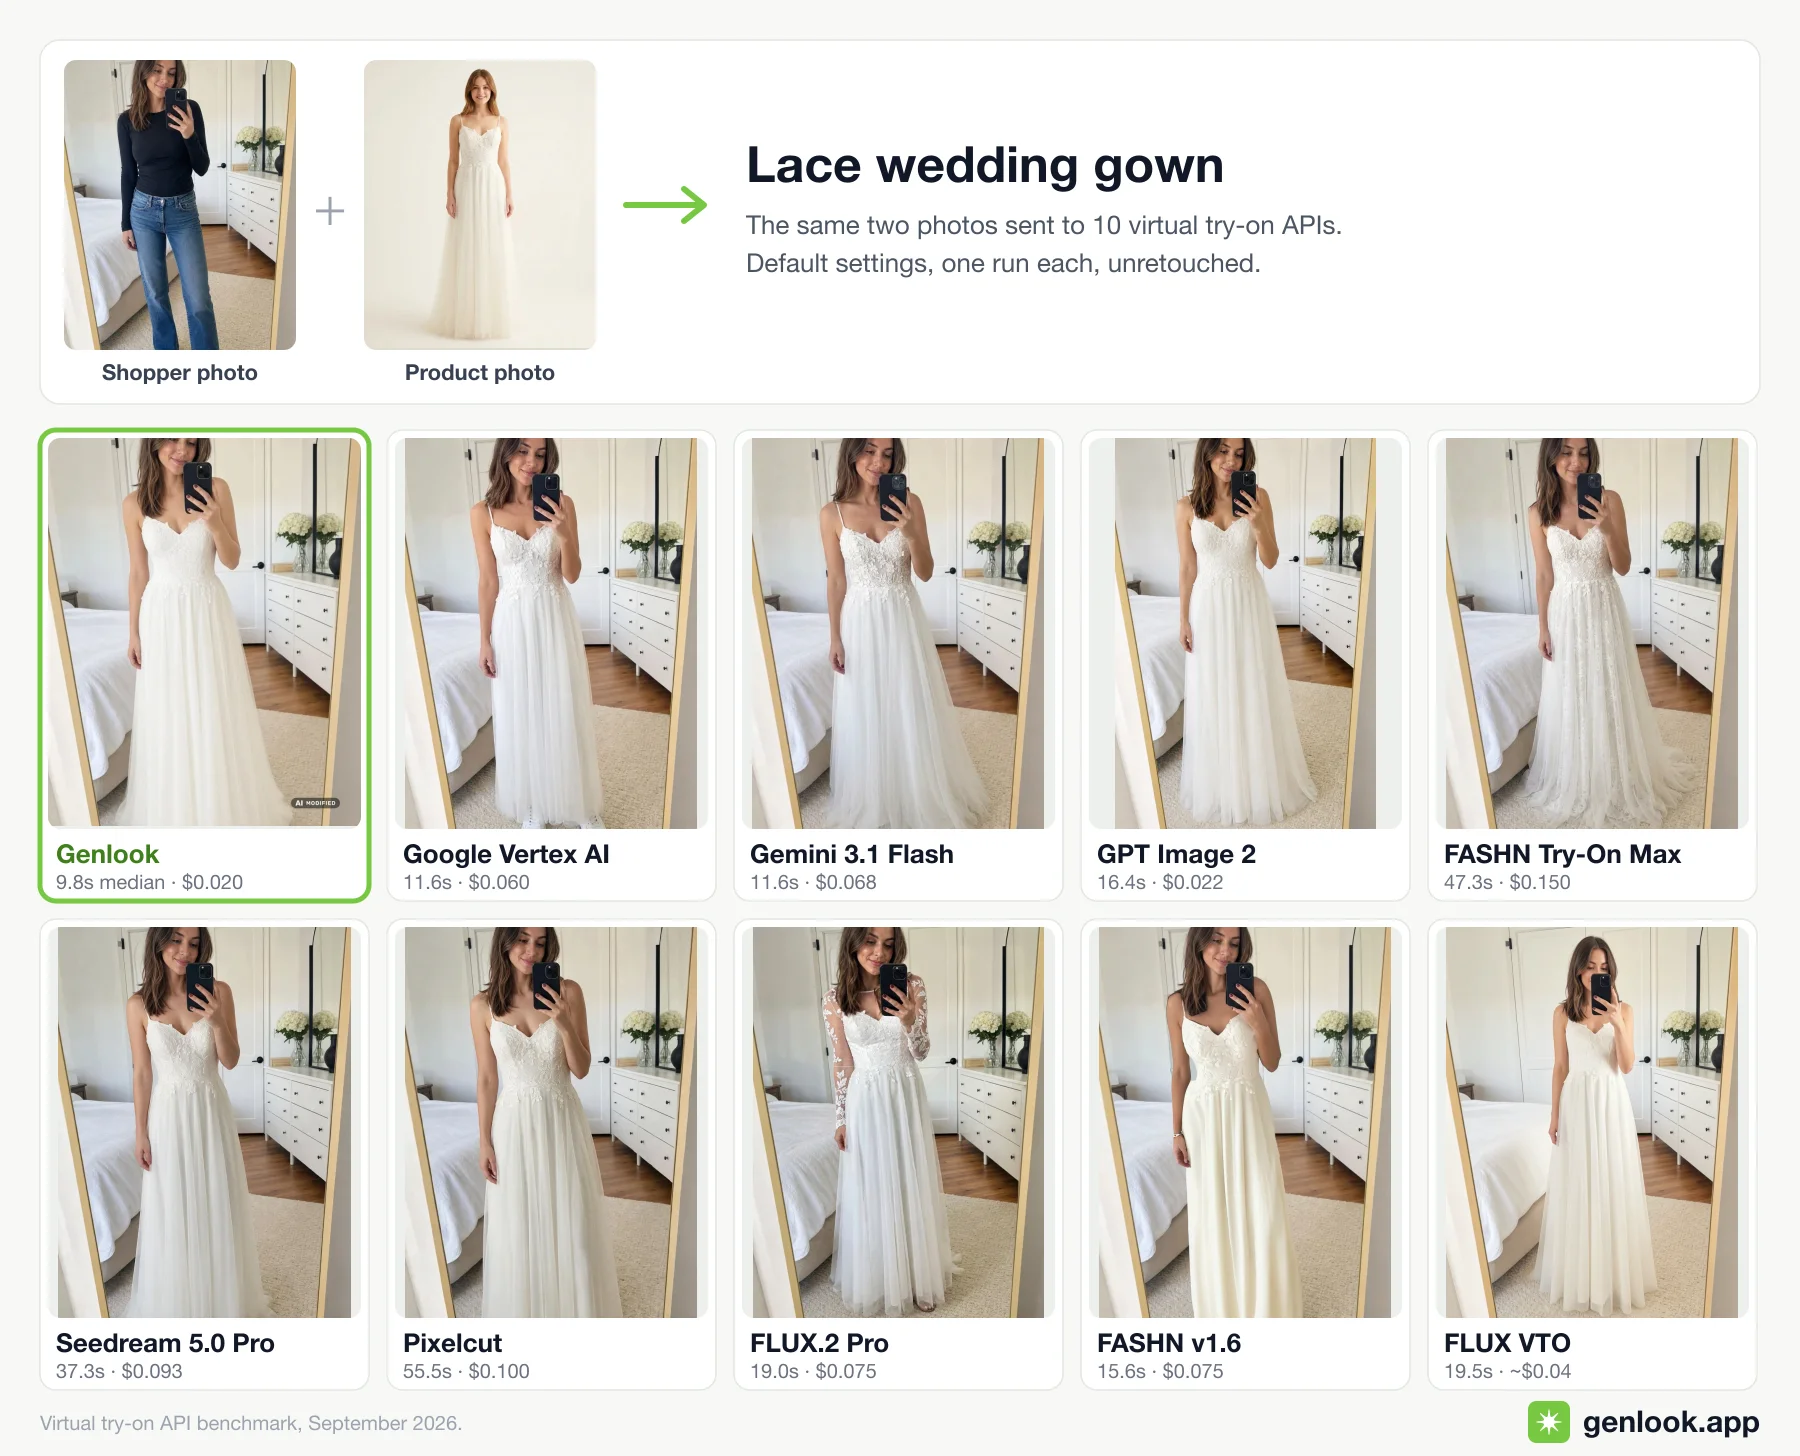Click the "FASHN v1.6" label
Screen dimensions: 1800x1456
click(x=1168, y=1343)
